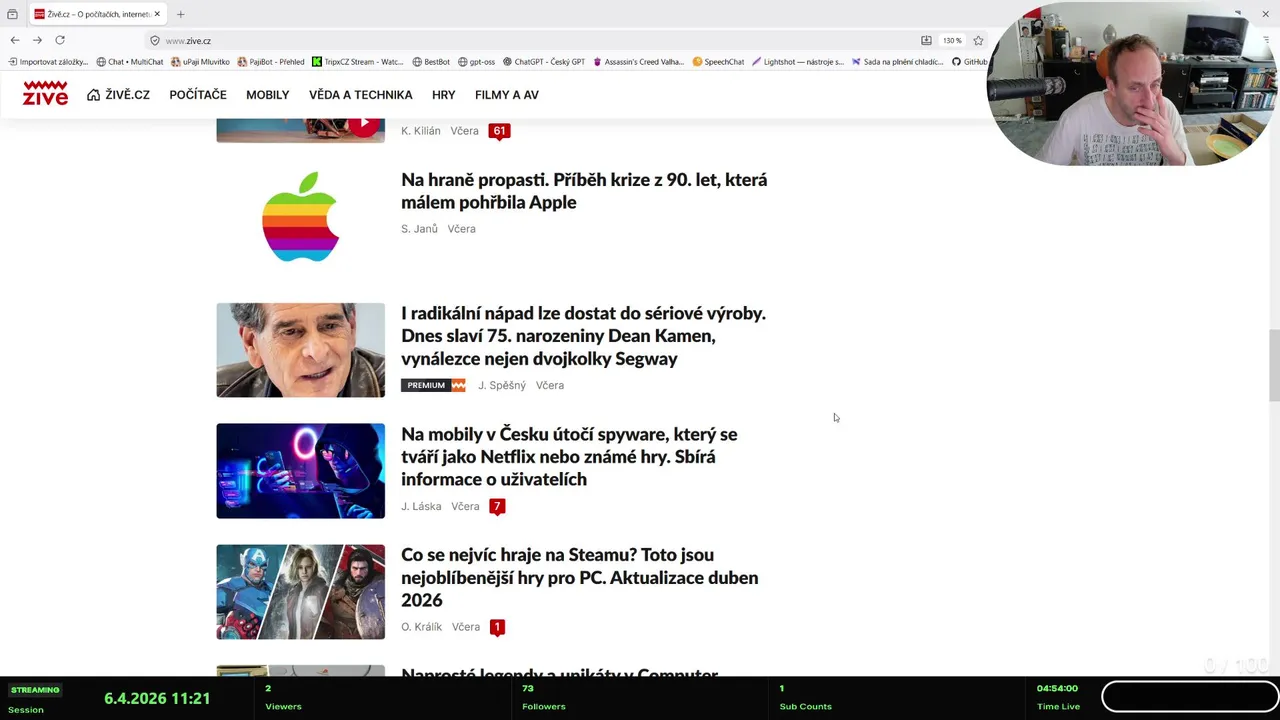Open the VĚDA A TECHNIKA section

pyautogui.click(x=360, y=95)
